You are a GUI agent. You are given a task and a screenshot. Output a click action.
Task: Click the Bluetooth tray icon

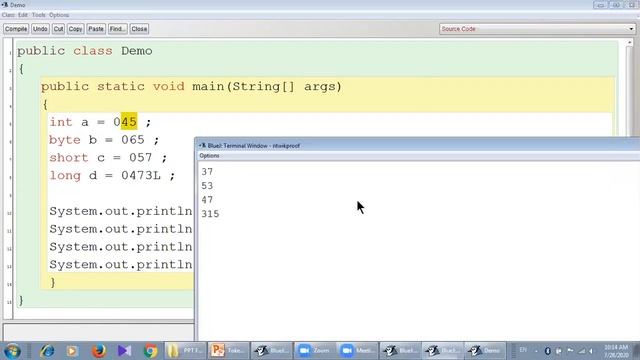pyautogui.click(x=548, y=351)
